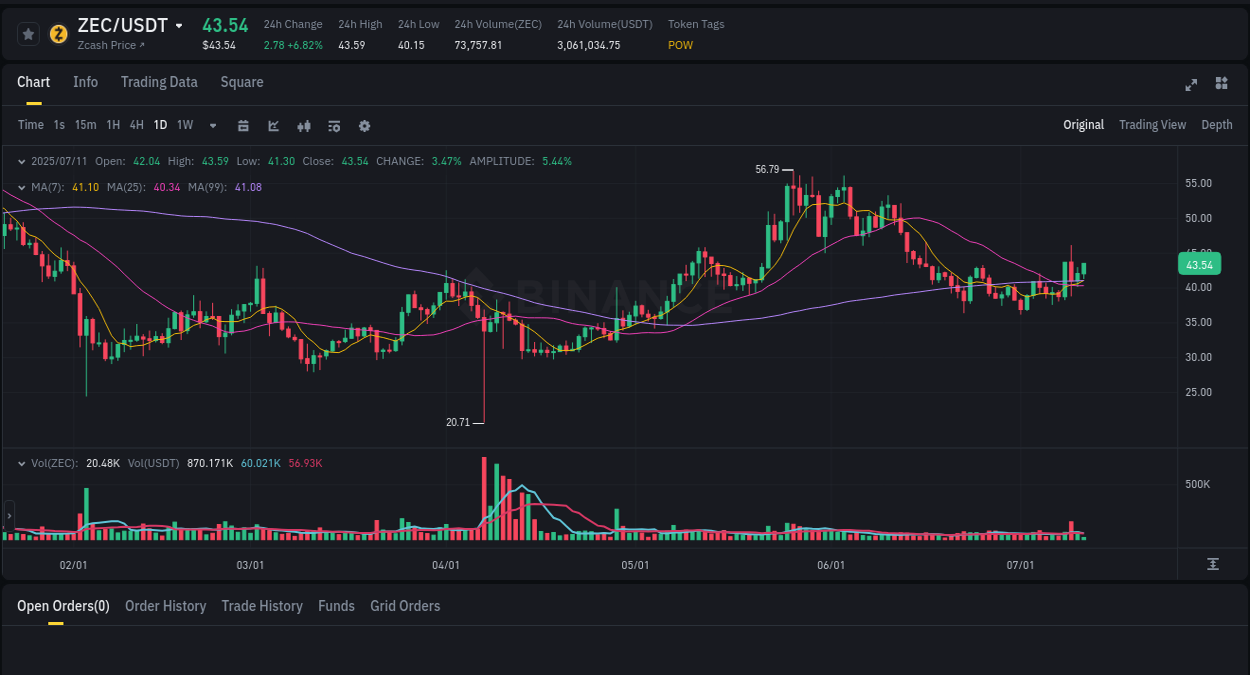Click the ZEC coin logo
The width and height of the screenshot is (1250, 675).
pos(57,34)
